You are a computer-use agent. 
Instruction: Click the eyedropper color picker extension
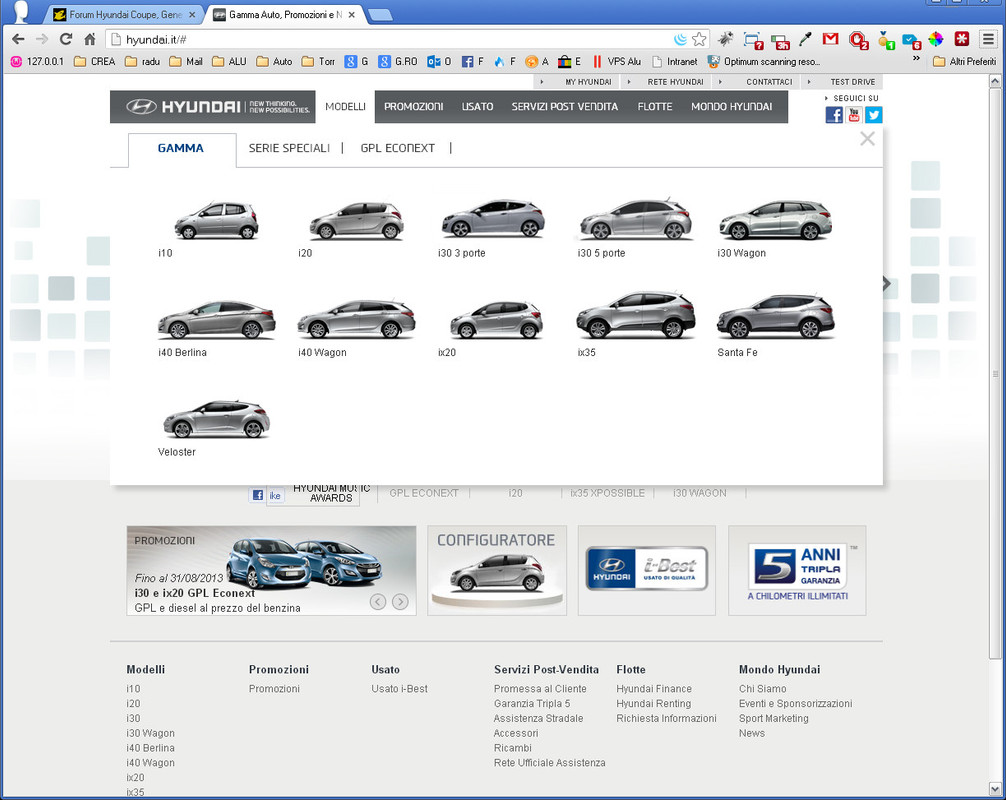pos(805,40)
